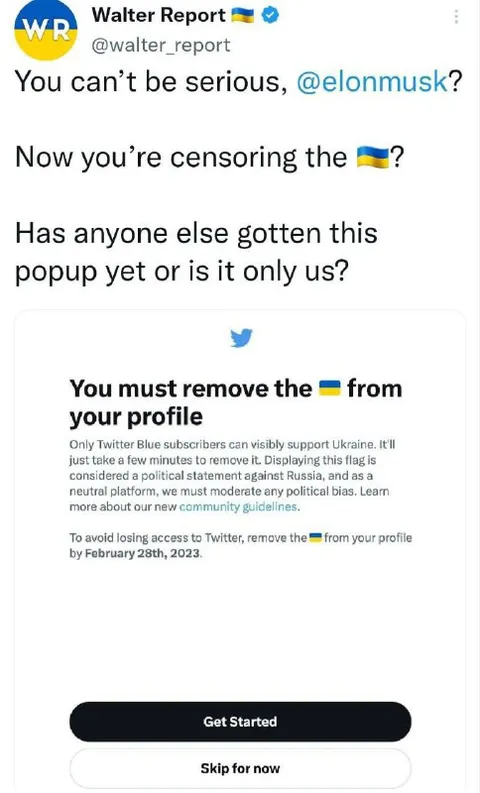The height and width of the screenshot is (793, 480).
Task: Open the Walter Report profile avatar
Action: click(x=46, y=31)
